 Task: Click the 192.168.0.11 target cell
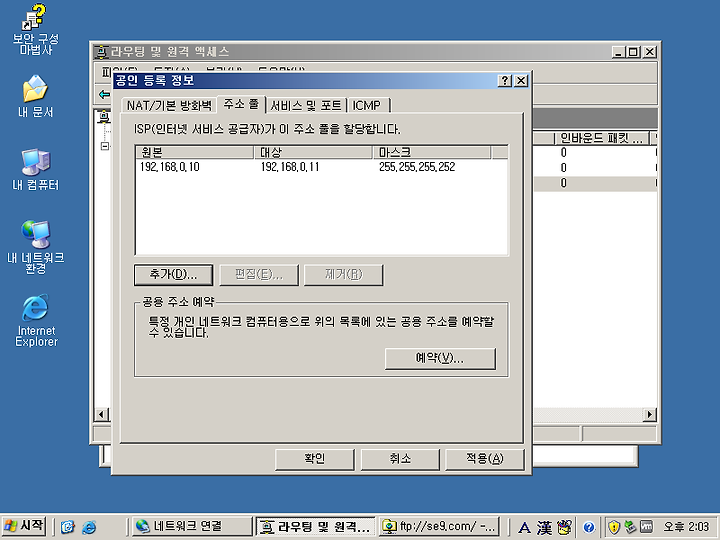[x=290, y=167]
